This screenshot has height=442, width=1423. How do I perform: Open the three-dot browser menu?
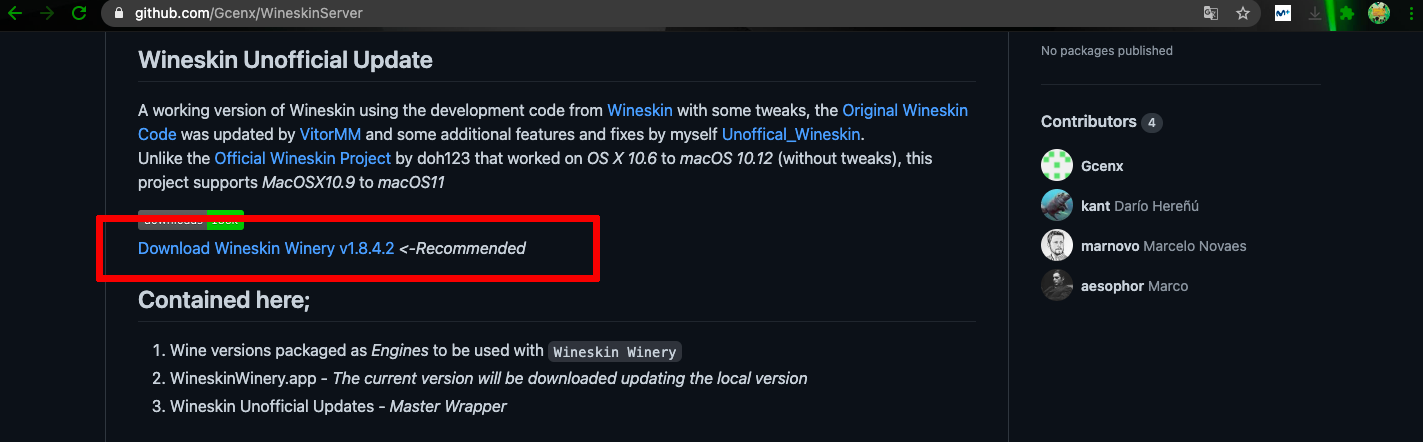[x=1410, y=14]
